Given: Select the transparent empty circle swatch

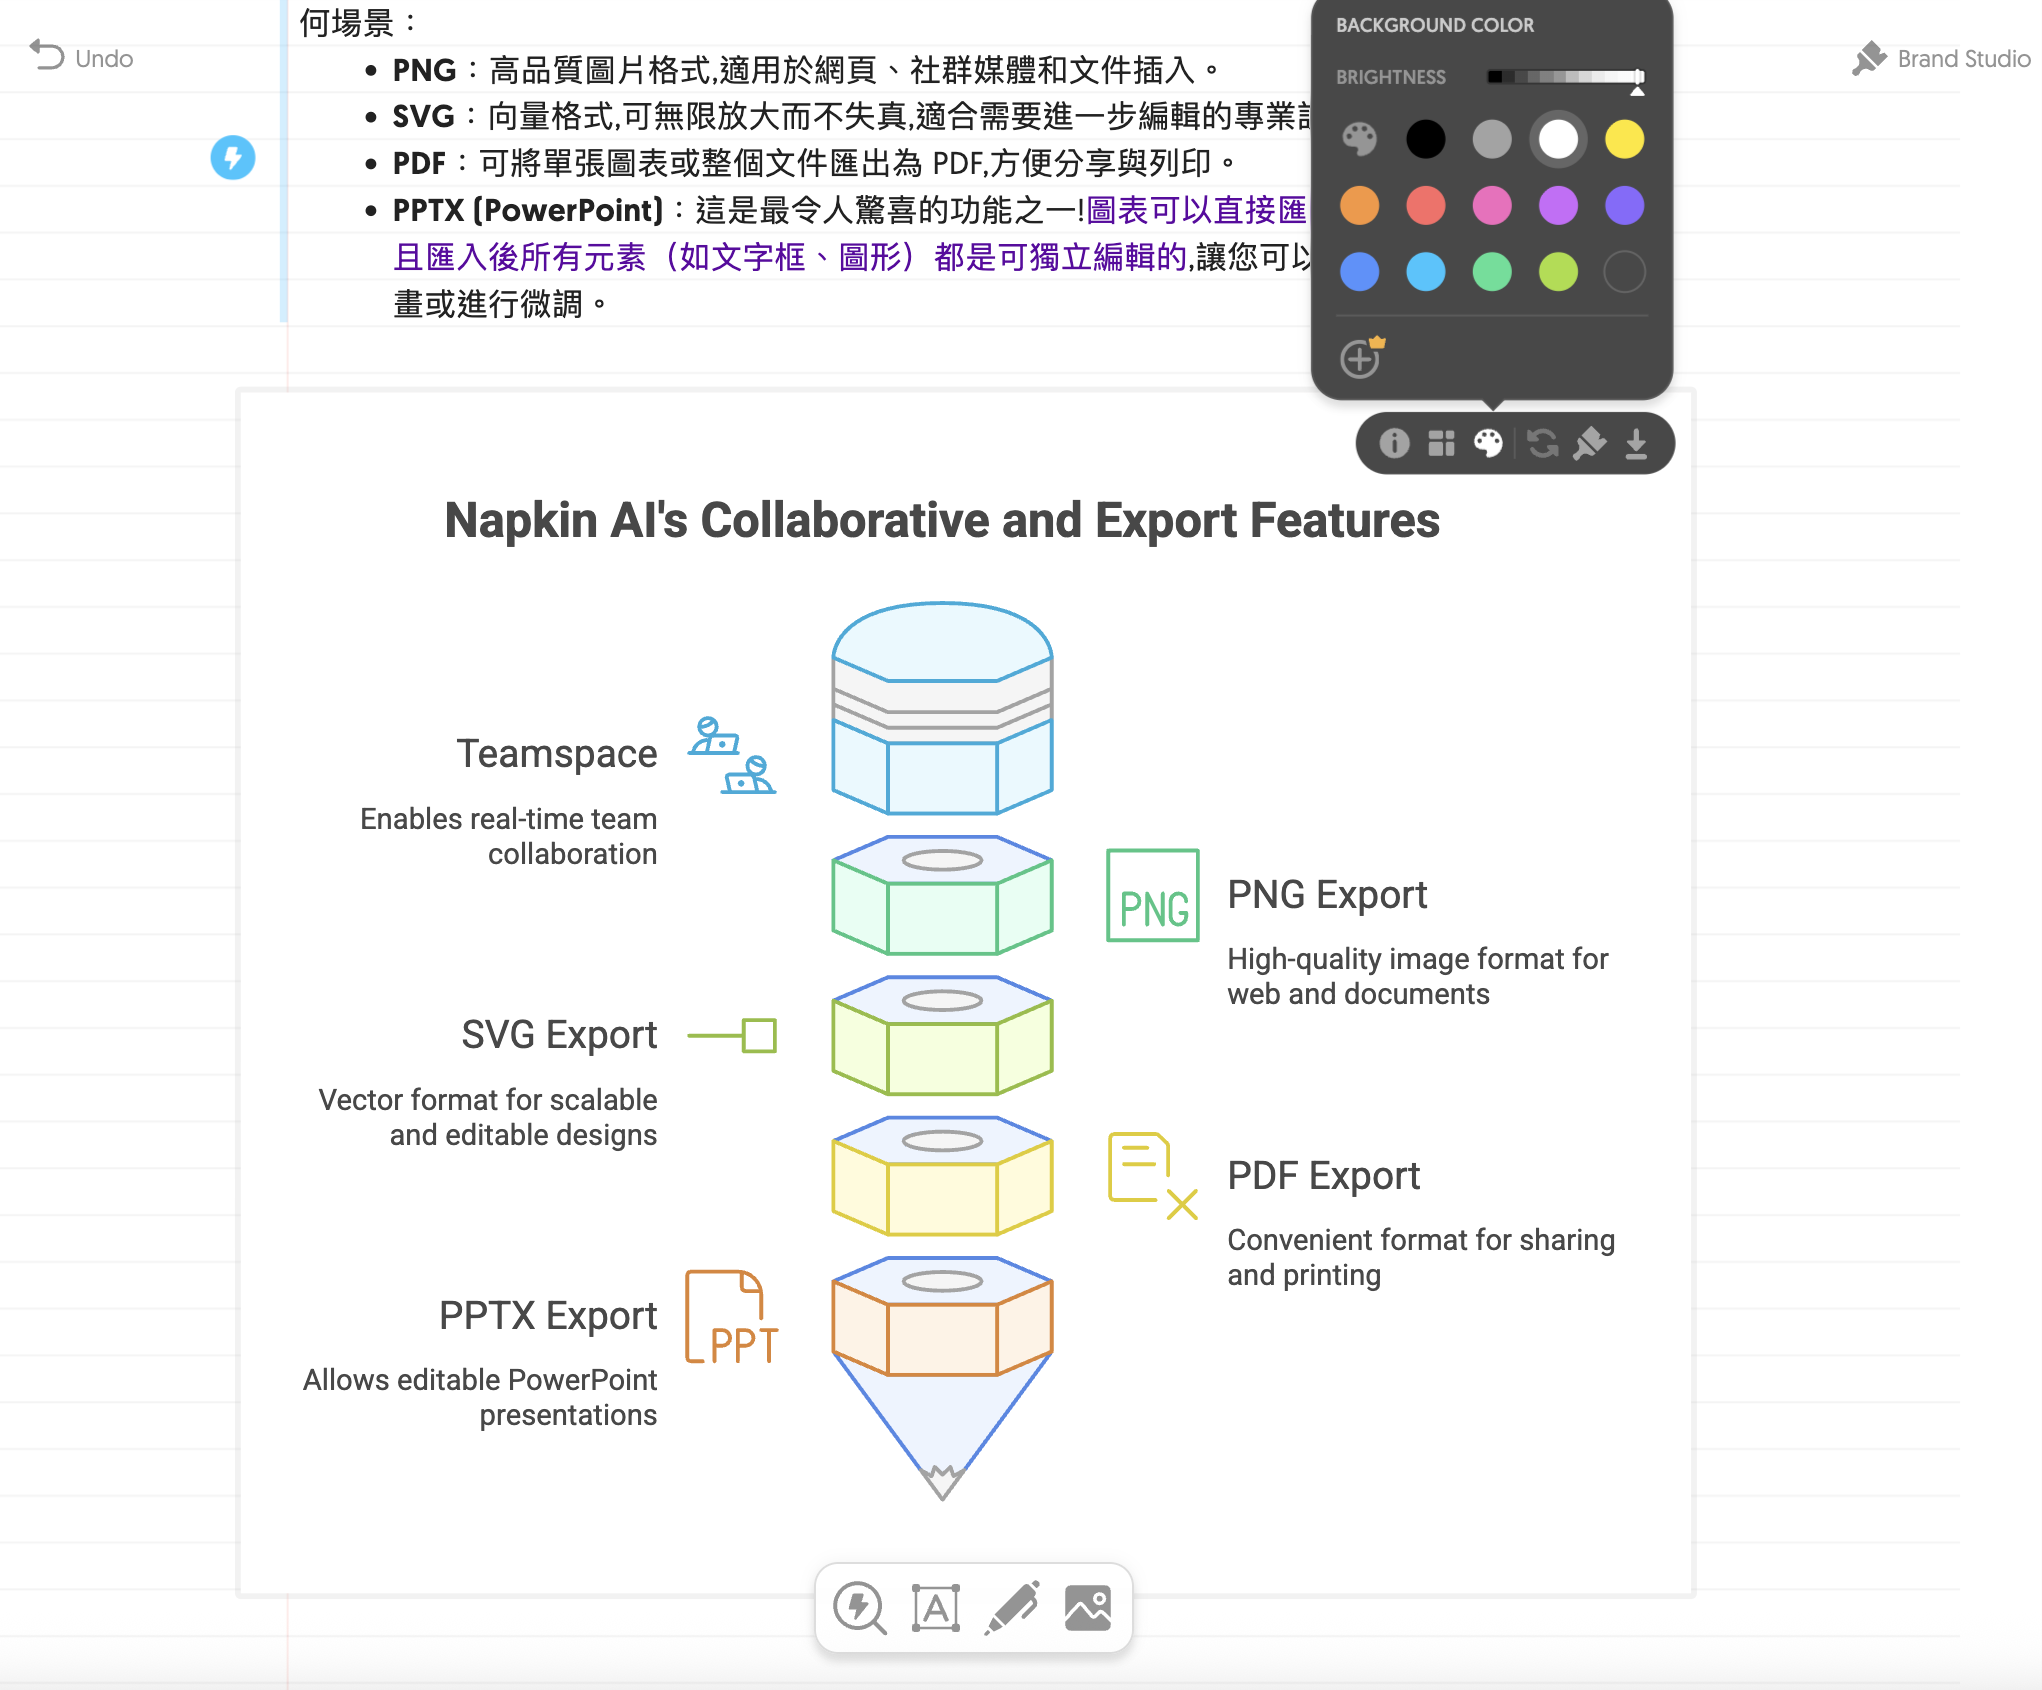Looking at the screenshot, I should [x=1624, y=272].
